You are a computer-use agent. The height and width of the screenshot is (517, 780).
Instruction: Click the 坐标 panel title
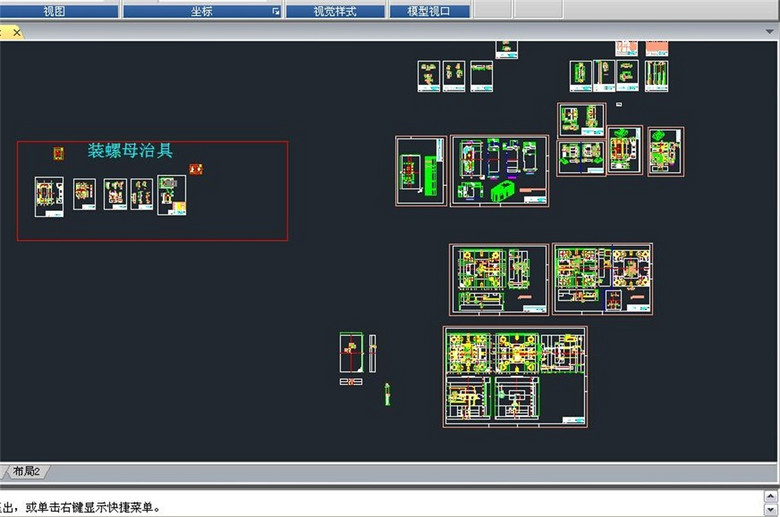pos(200,11)
